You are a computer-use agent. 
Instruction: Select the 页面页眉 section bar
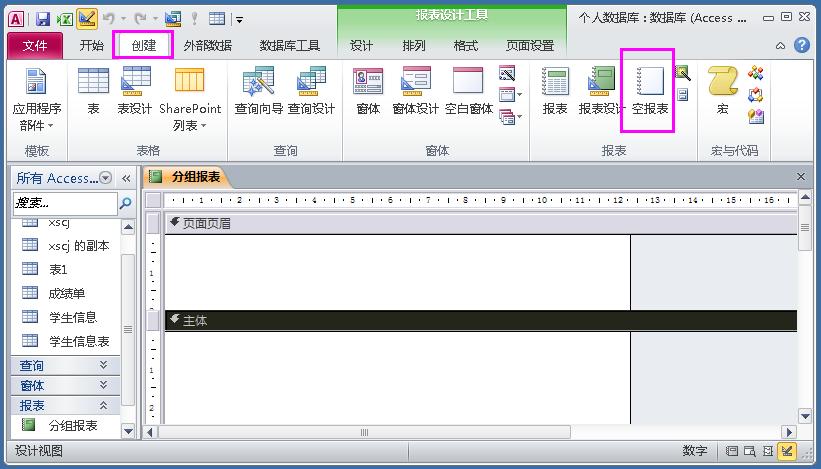pyautogui.click(x=481, y=224)
